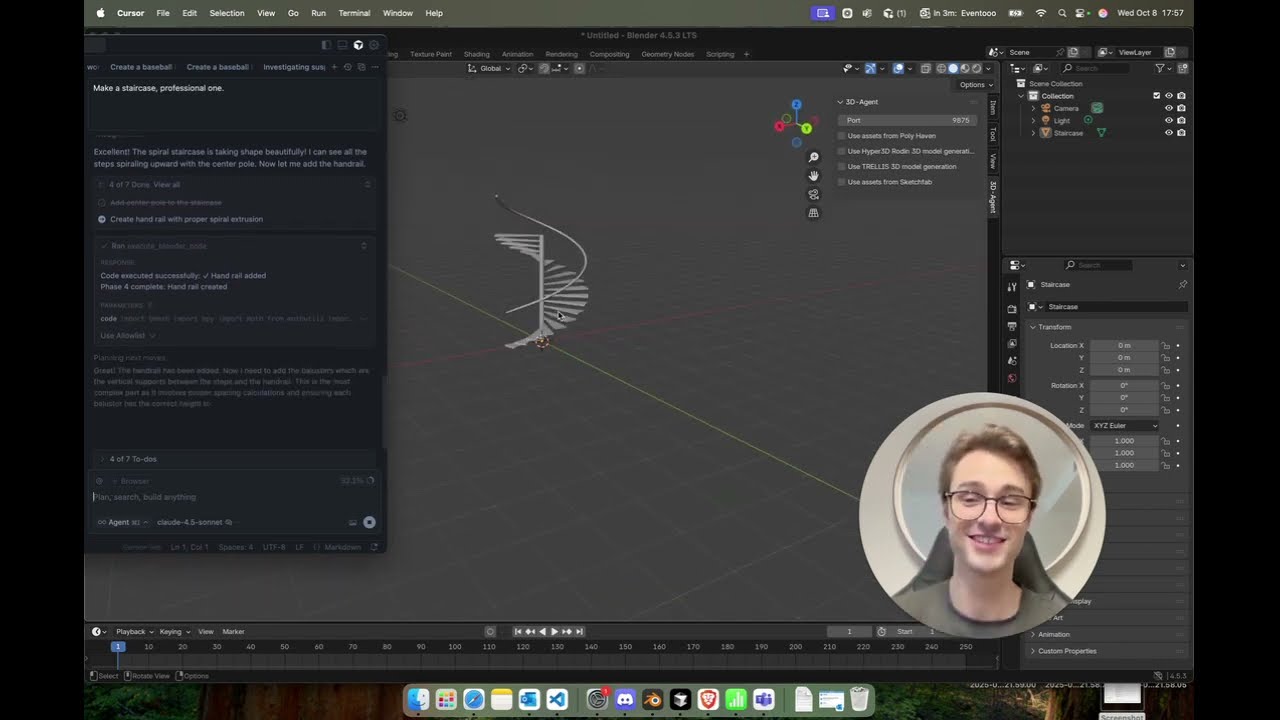The width and height of the screenshot is (1280, 720).
Task: Click the Use Allowlist button
Action: click(126, 336)
